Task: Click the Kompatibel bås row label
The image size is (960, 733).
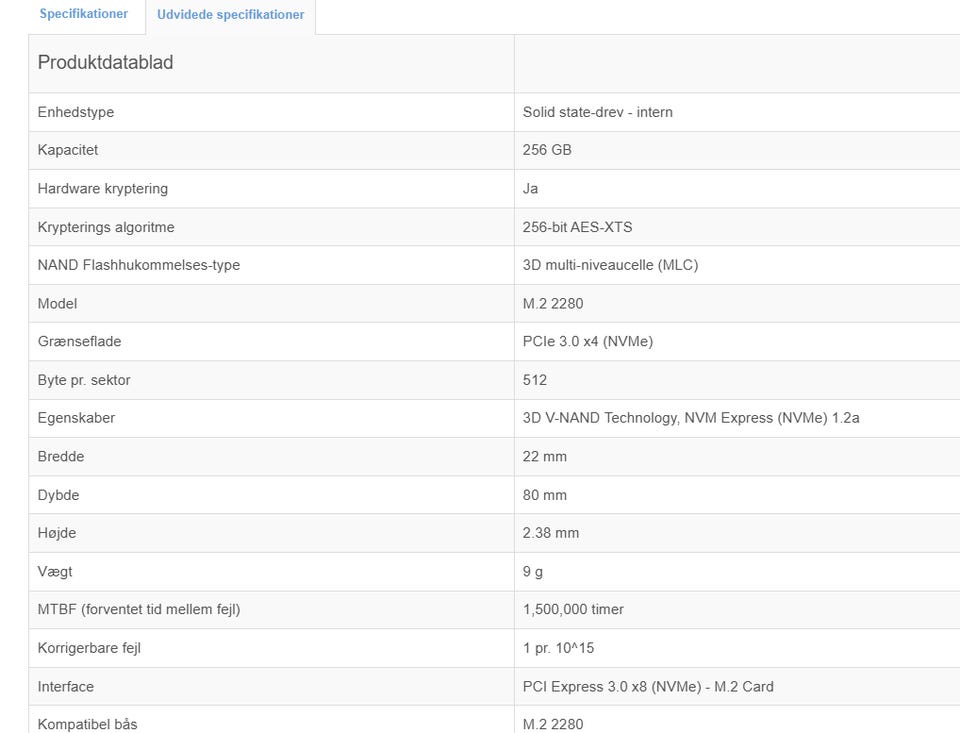Action: [87, 724]
